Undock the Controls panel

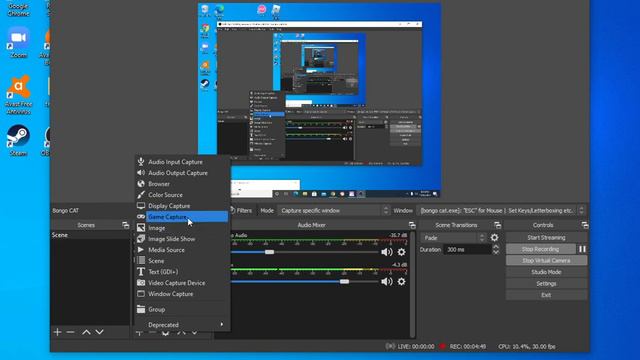click(585, 225)
